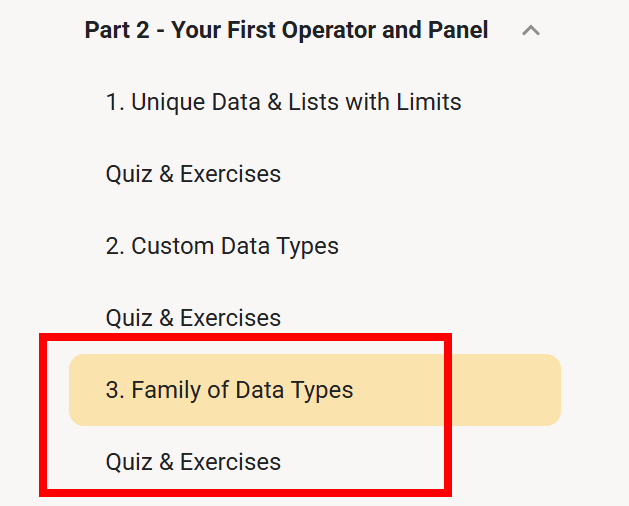
Task: Open Quiz & Exercises below lesson 1
Action: click(193, 174)
